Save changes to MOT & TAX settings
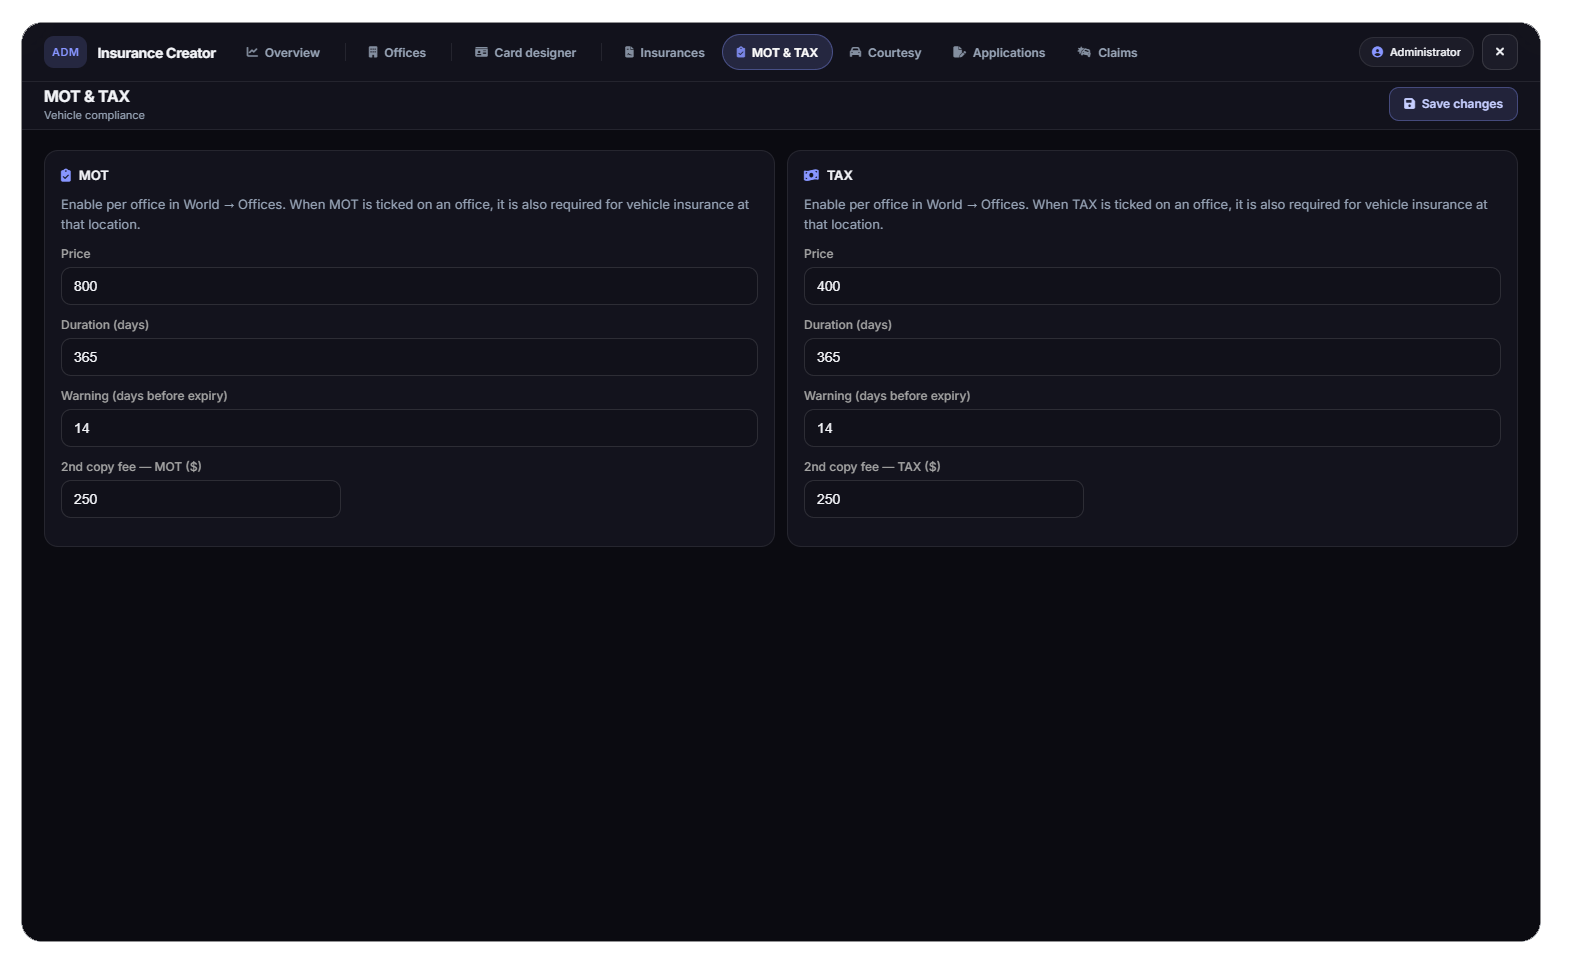Image resolution: width=1571 pixels, height=962 pixels. 1453,104
